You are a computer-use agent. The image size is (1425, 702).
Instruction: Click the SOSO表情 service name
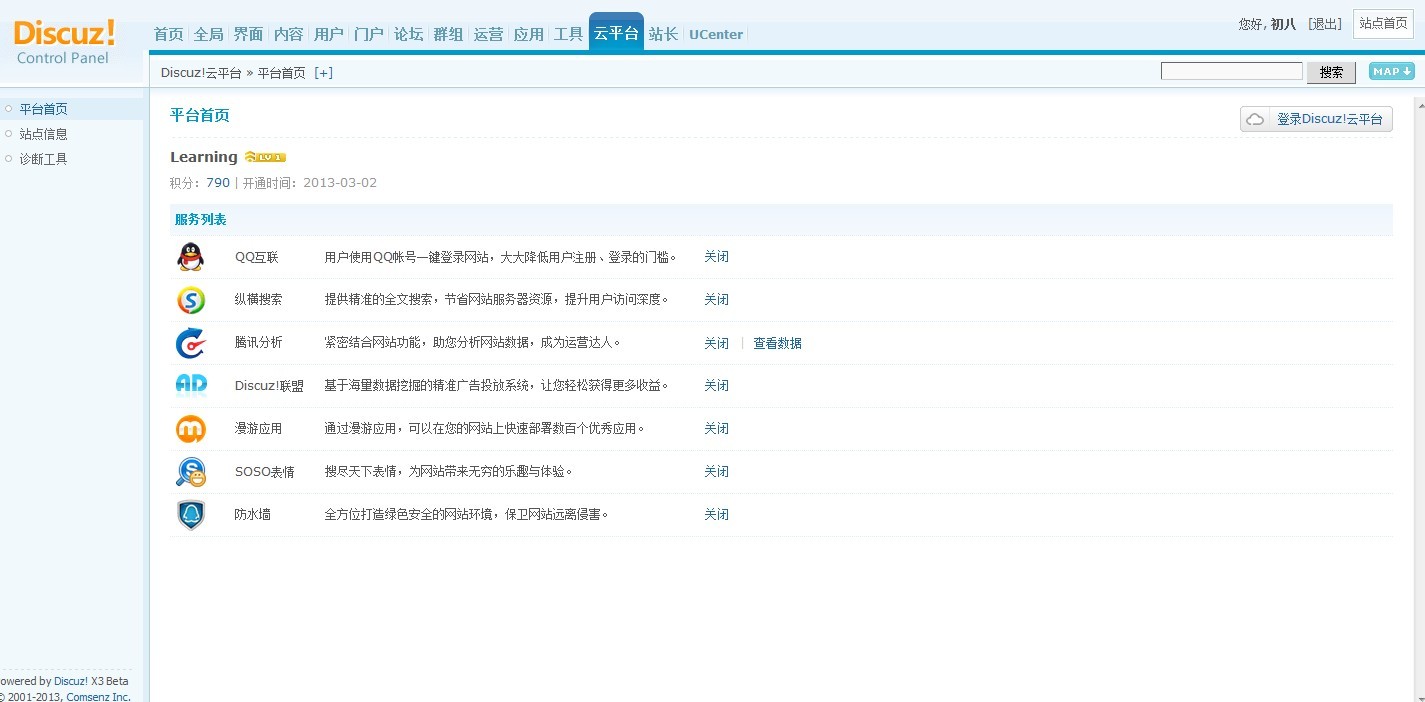coord(265,472)
